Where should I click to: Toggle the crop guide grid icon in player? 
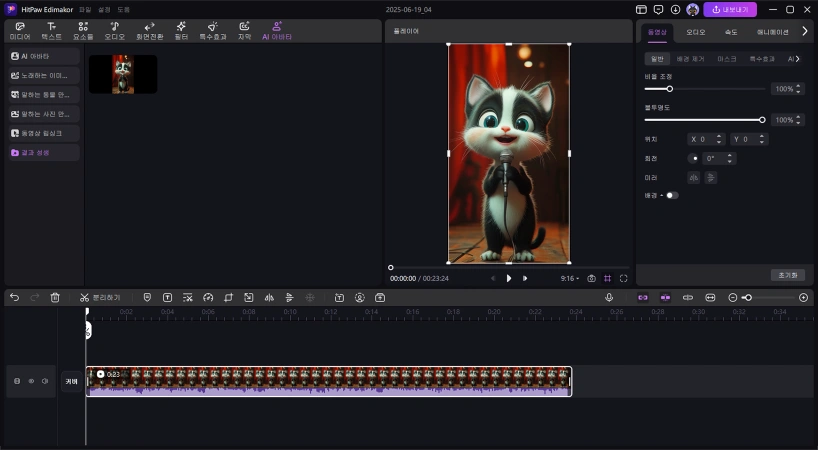point(607,278)
